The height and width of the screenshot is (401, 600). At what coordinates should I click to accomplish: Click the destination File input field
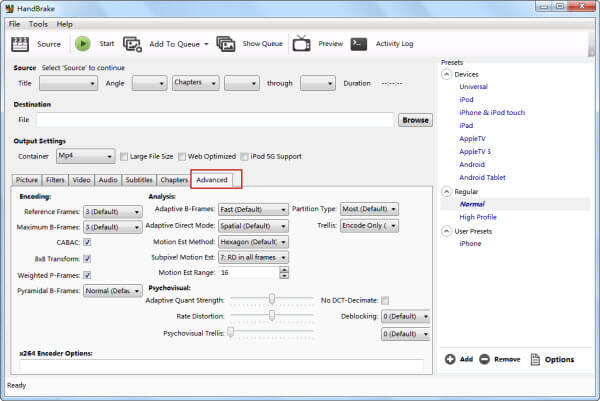[x=215, y=120]
